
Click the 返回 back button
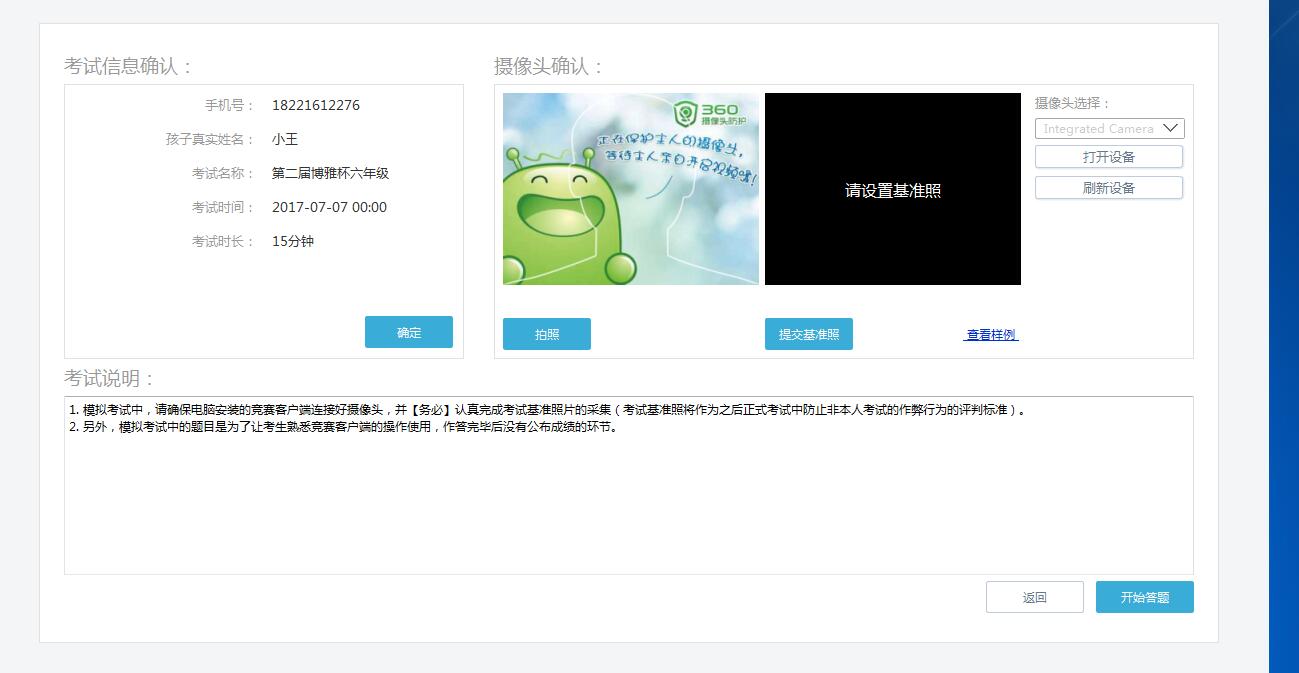pyautogui.click(x=1034, y=597)
